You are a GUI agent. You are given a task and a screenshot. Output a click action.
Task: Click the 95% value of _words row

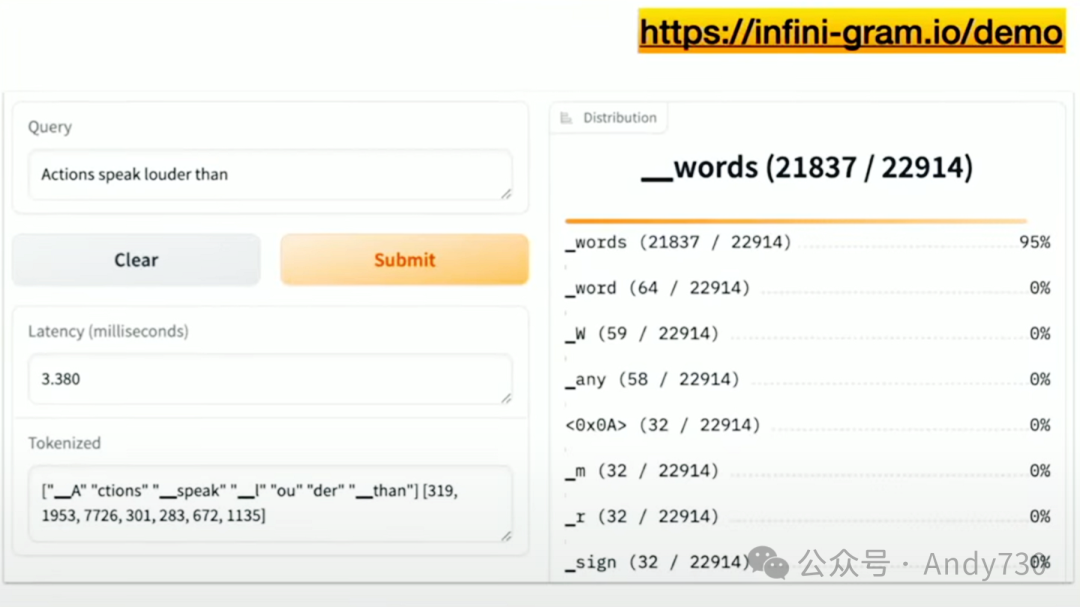[x=1035, y=243]
